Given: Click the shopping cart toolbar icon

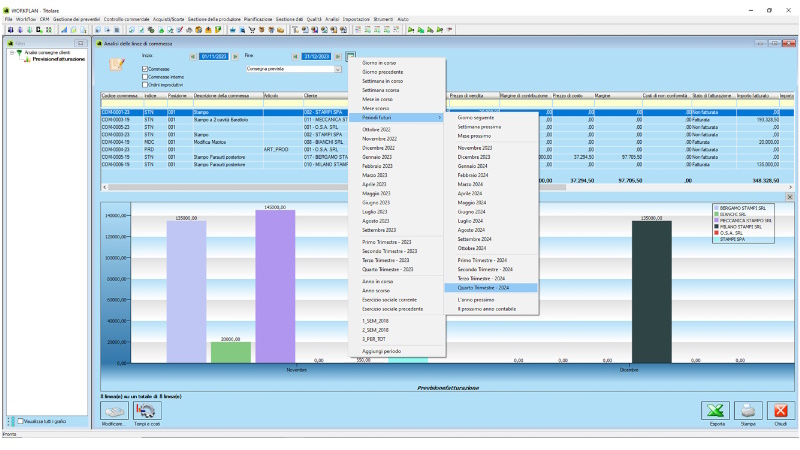Looking at the screenshot, I should [x=252, y=30].
